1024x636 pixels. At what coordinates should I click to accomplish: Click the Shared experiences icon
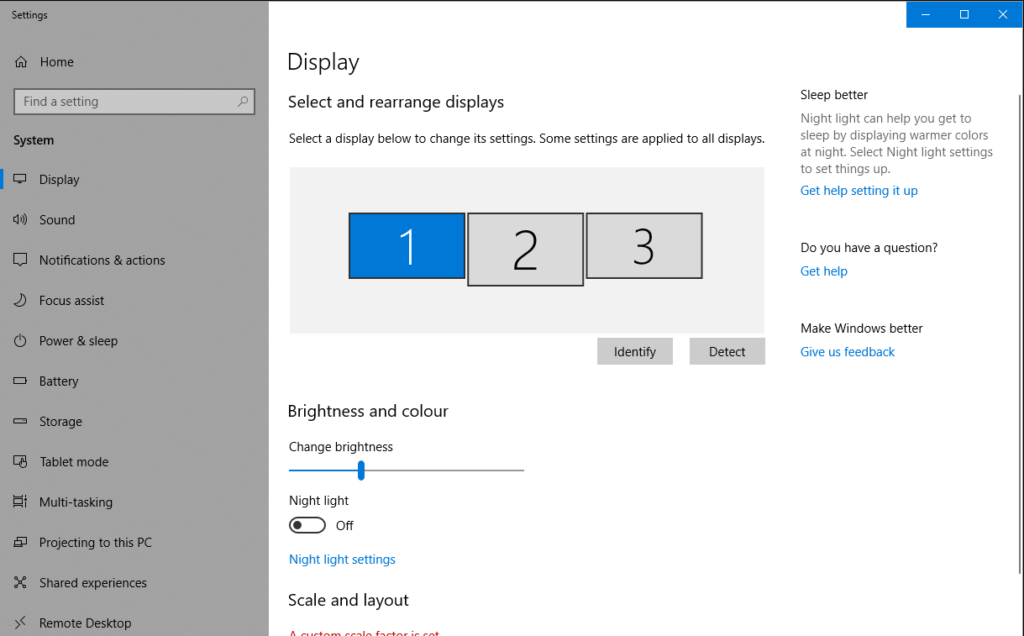click(x=20, y=582)
